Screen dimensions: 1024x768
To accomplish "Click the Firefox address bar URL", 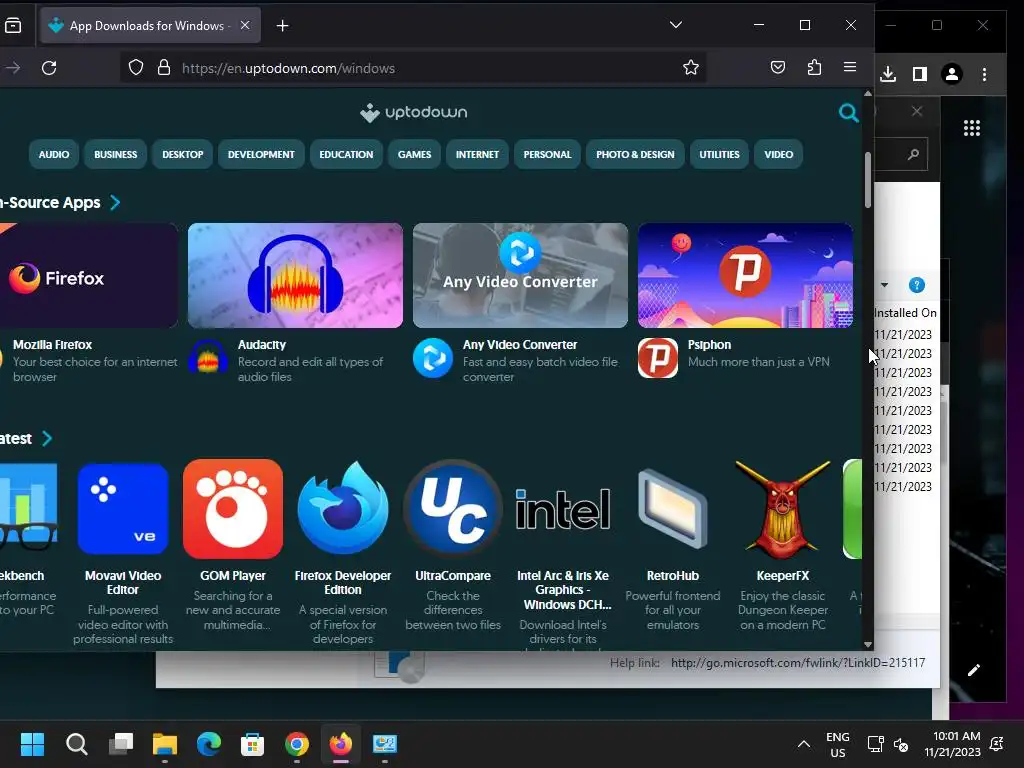I will coord(289,69).
